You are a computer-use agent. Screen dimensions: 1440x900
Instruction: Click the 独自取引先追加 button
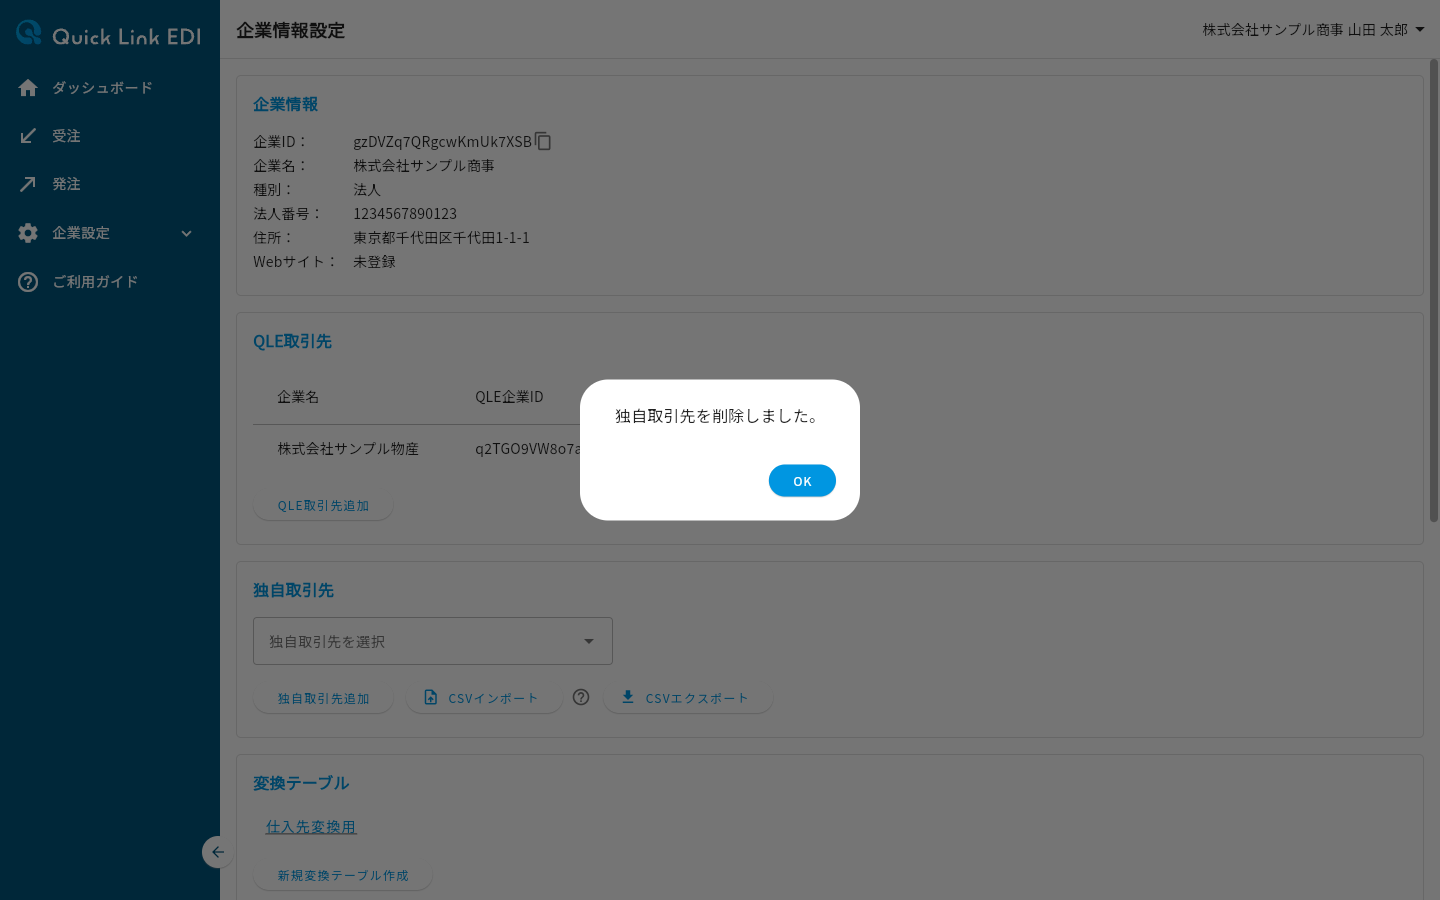pos(323,699)
